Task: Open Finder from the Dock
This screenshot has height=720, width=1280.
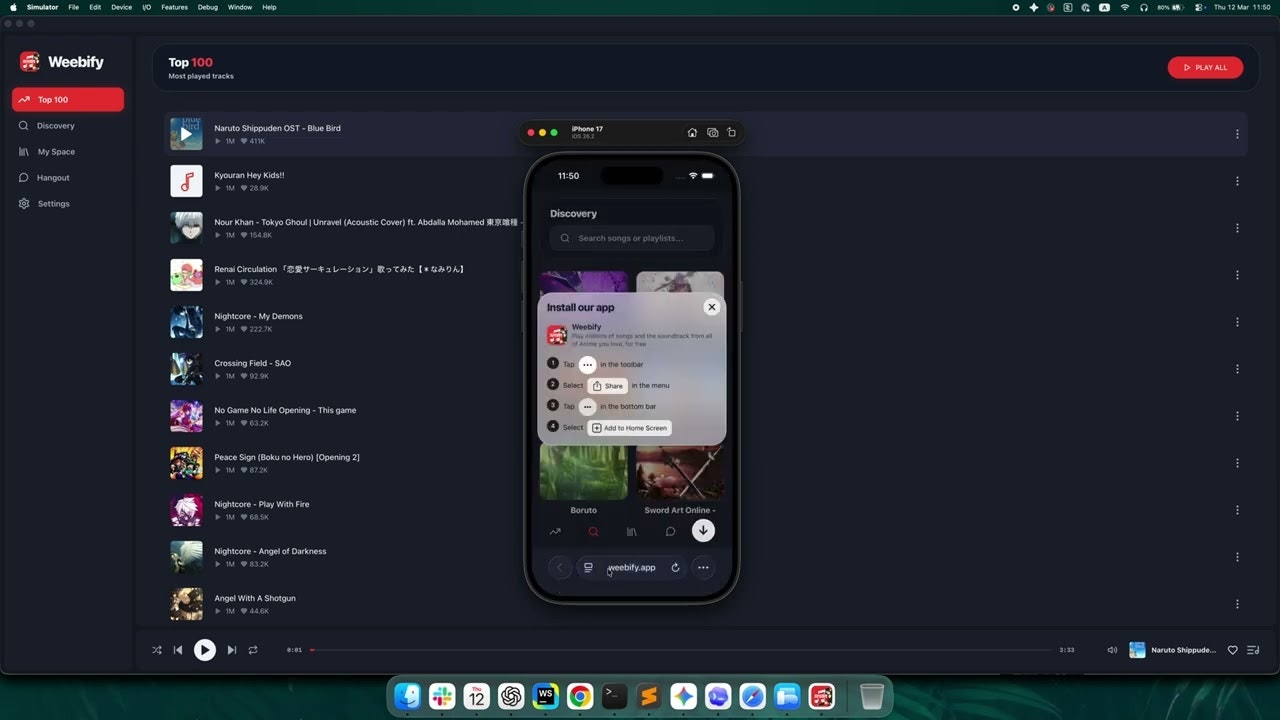Action: point(407,696)
